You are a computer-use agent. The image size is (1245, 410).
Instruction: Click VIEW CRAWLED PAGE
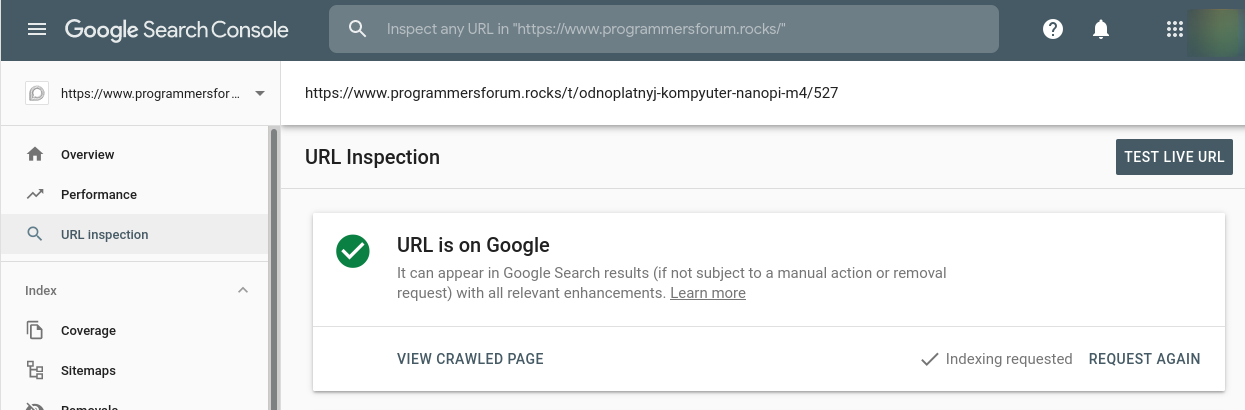[x=470, y=359]
